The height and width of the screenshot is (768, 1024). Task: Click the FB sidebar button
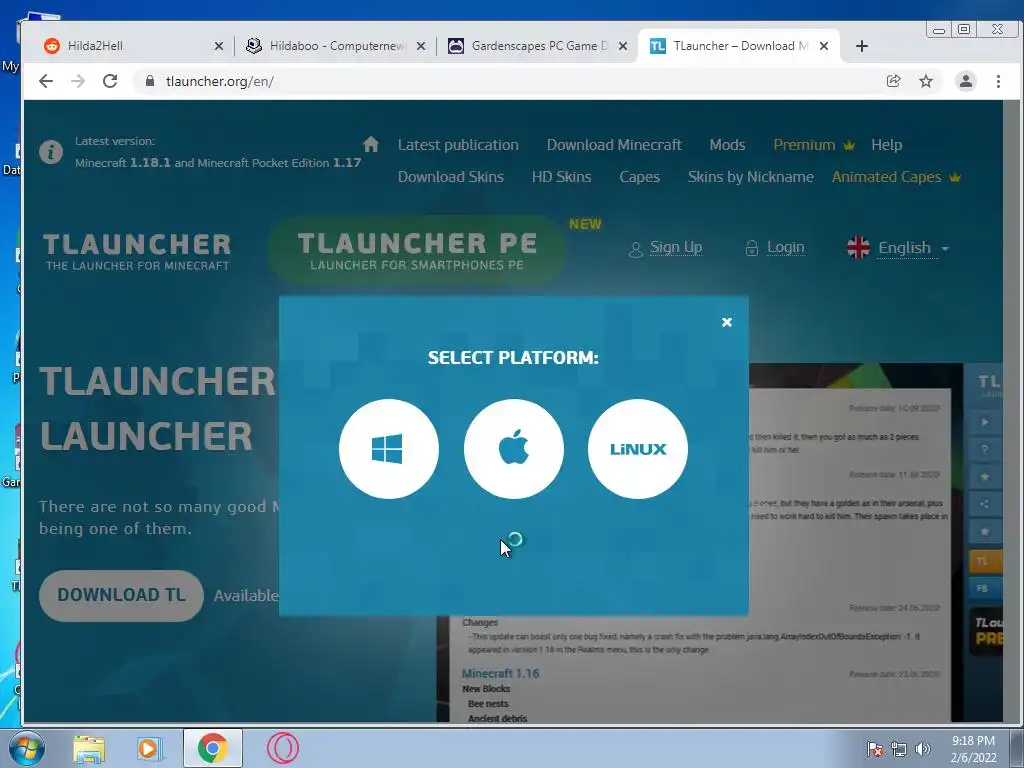coord(985,588)
